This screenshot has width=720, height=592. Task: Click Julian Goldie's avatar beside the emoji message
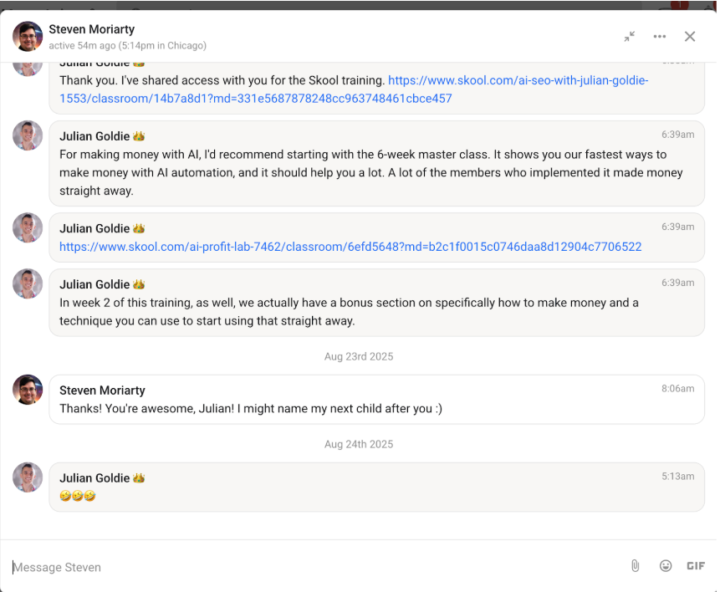coord(28,477)
